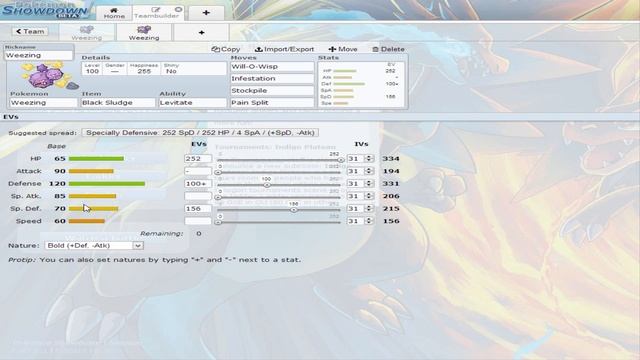Edit the Defense EV field
This screenshot has width=640, height=360.
click(x=198, y=184)
